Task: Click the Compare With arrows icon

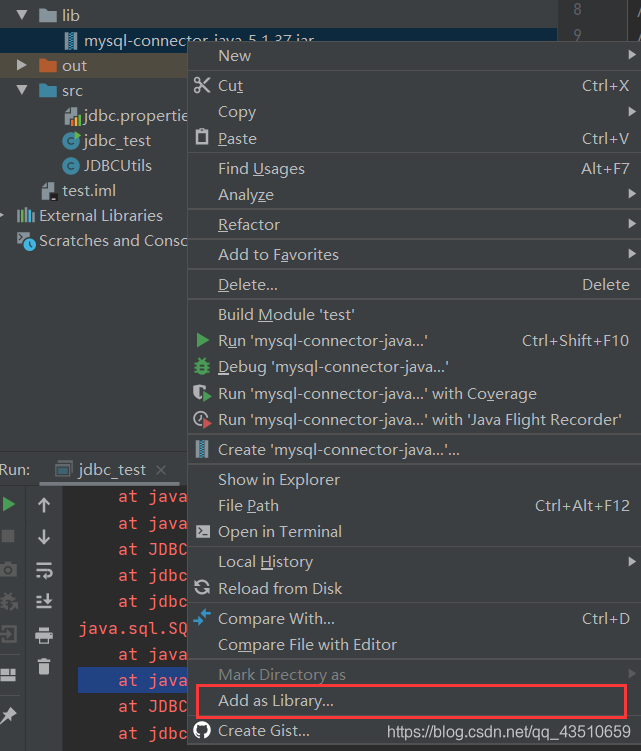Action: [202, 617]
